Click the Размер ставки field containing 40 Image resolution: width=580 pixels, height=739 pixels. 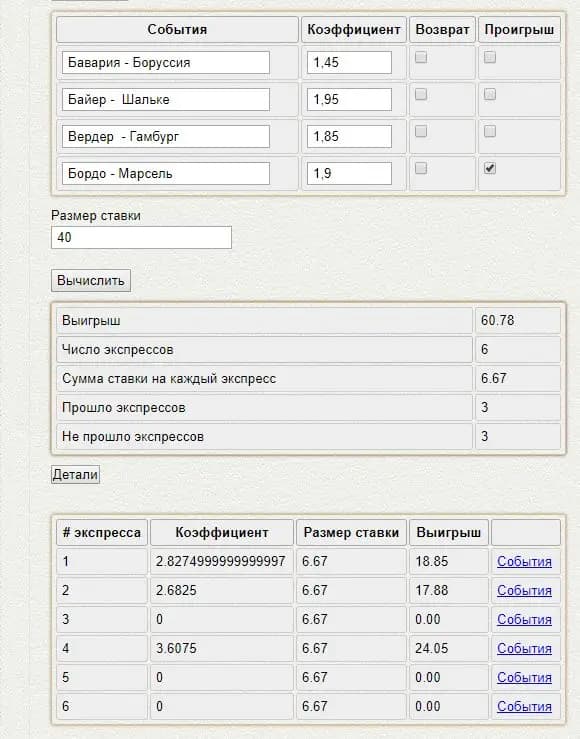(x=141, y=238)
